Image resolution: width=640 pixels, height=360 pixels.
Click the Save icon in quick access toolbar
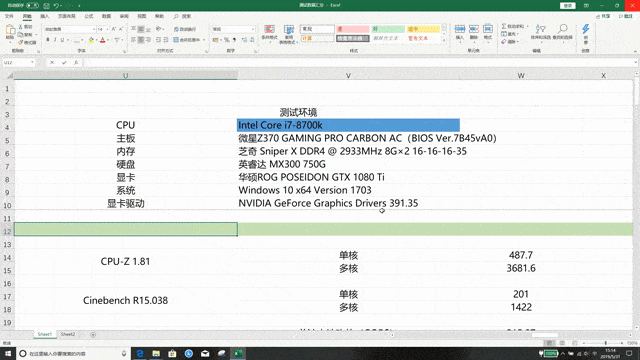click(47, 6)
